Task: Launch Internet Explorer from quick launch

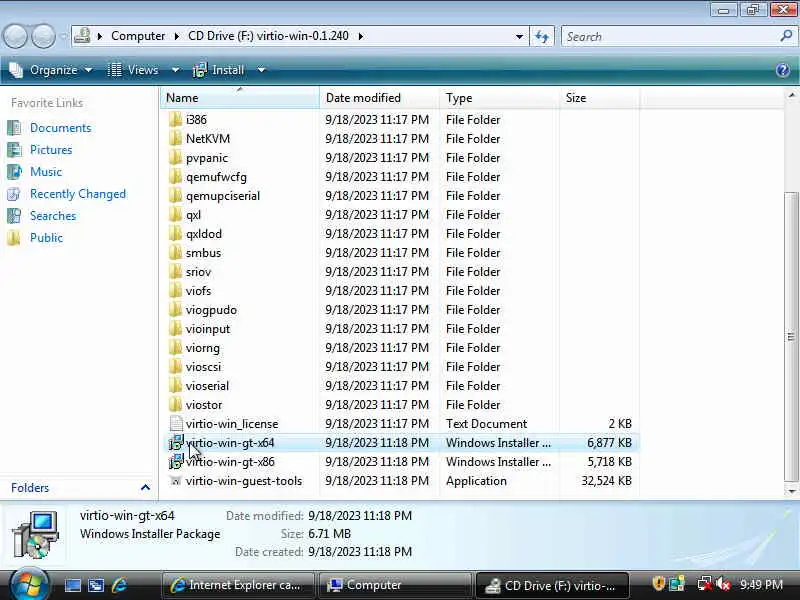Action: 119,585
